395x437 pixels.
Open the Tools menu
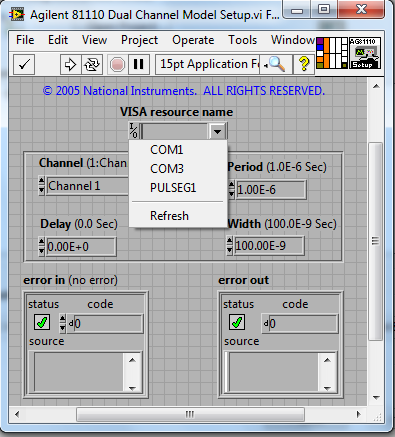242,40
